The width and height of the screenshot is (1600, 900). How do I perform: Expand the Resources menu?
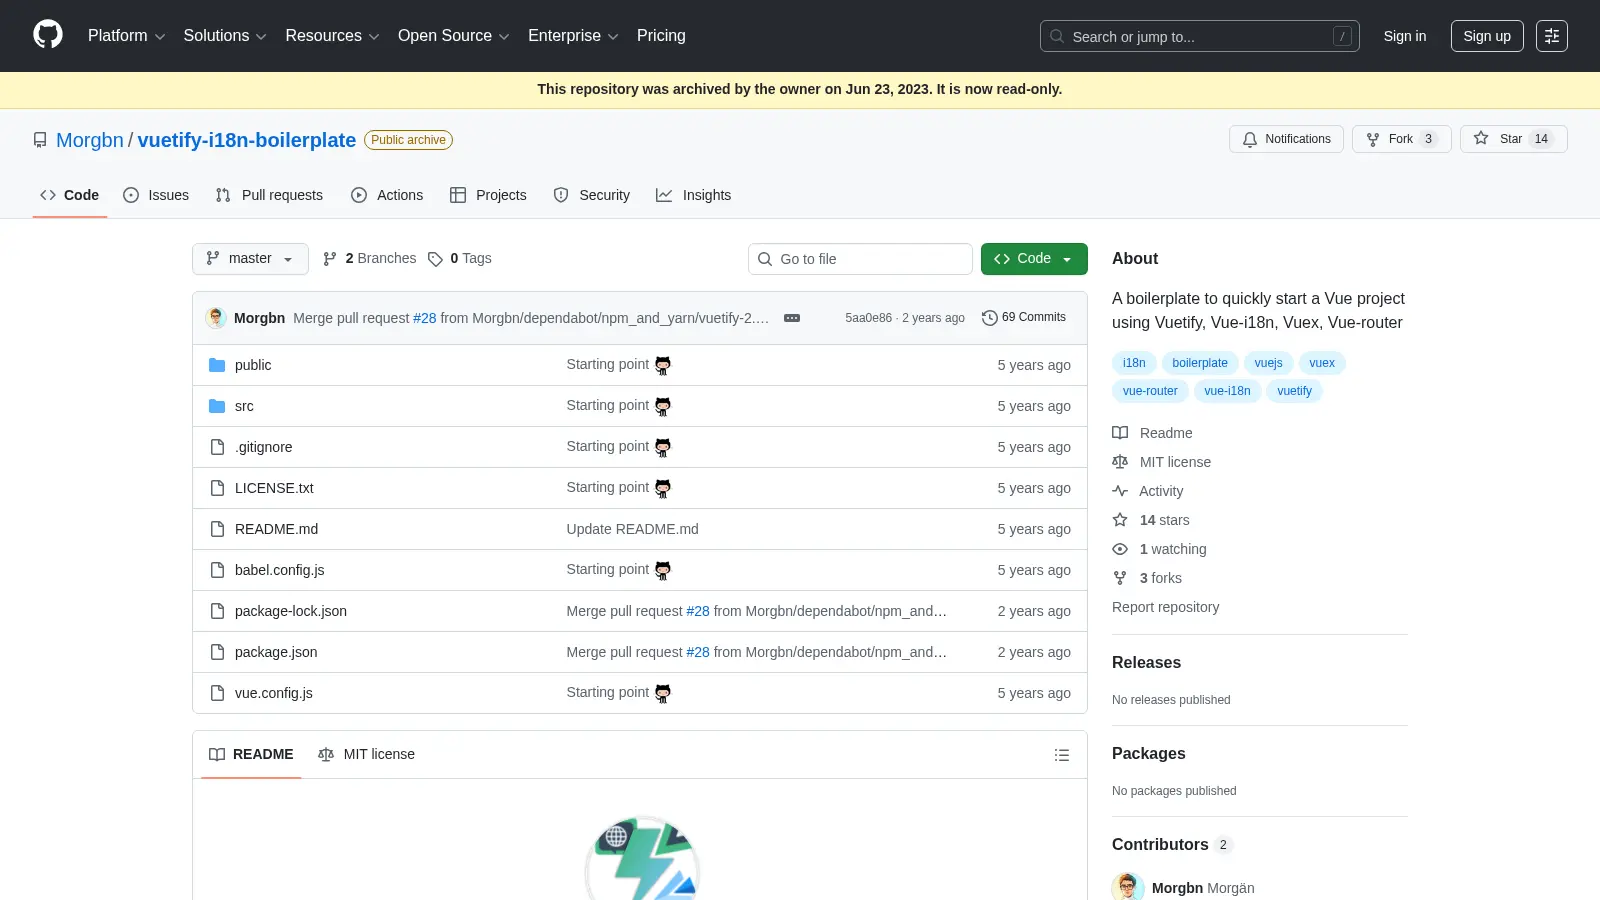332,36
